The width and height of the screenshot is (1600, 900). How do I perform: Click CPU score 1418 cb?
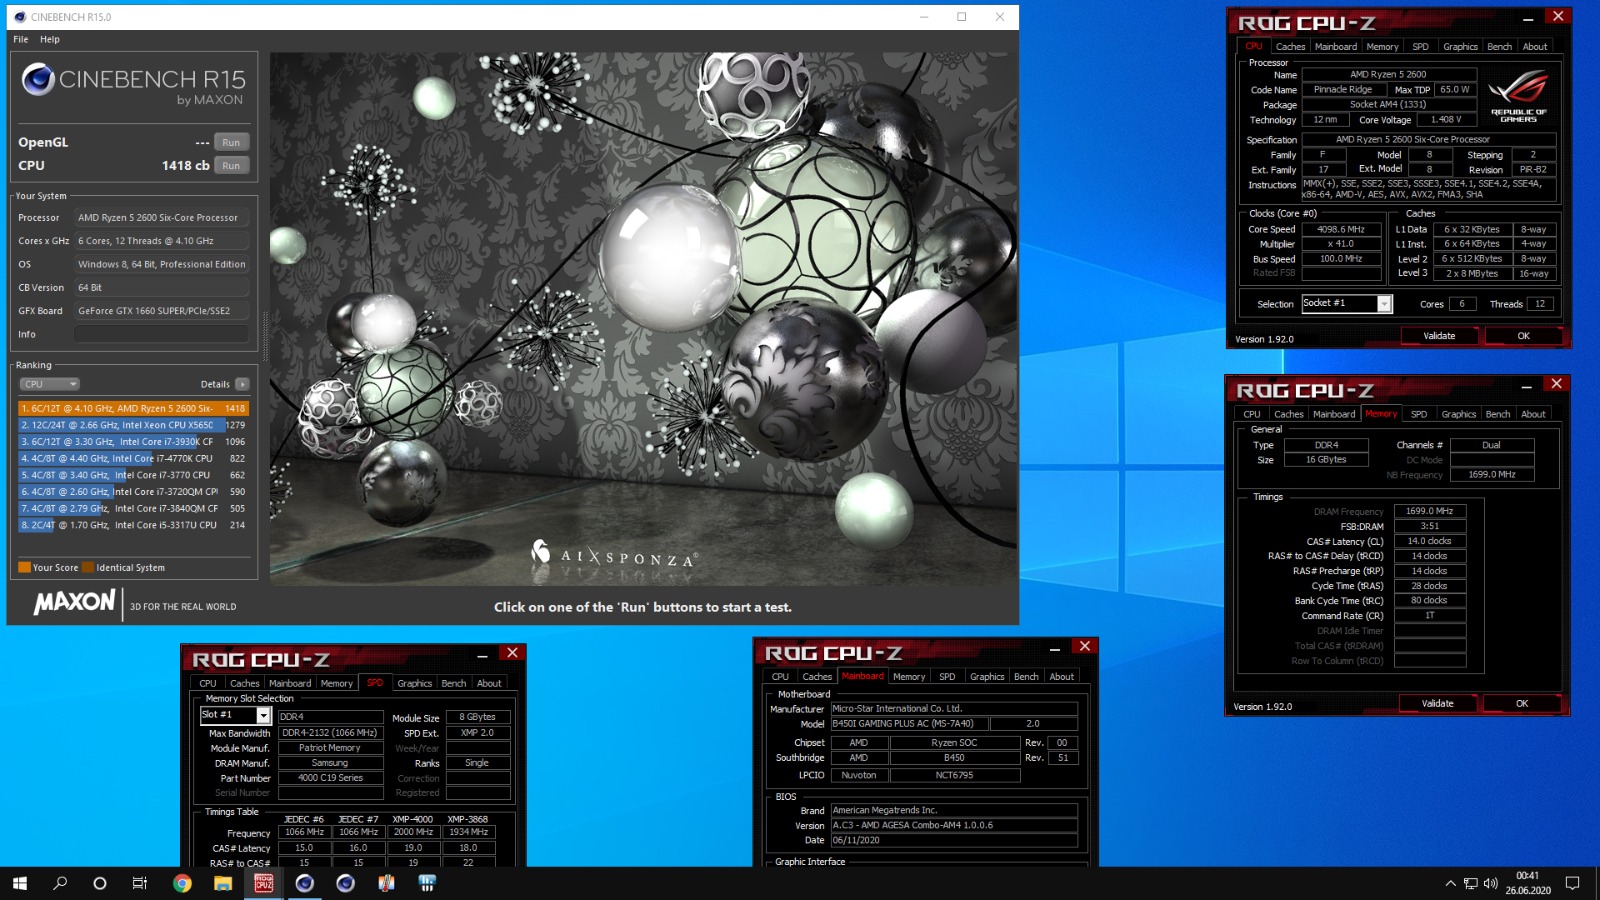[x=185, y=165]
